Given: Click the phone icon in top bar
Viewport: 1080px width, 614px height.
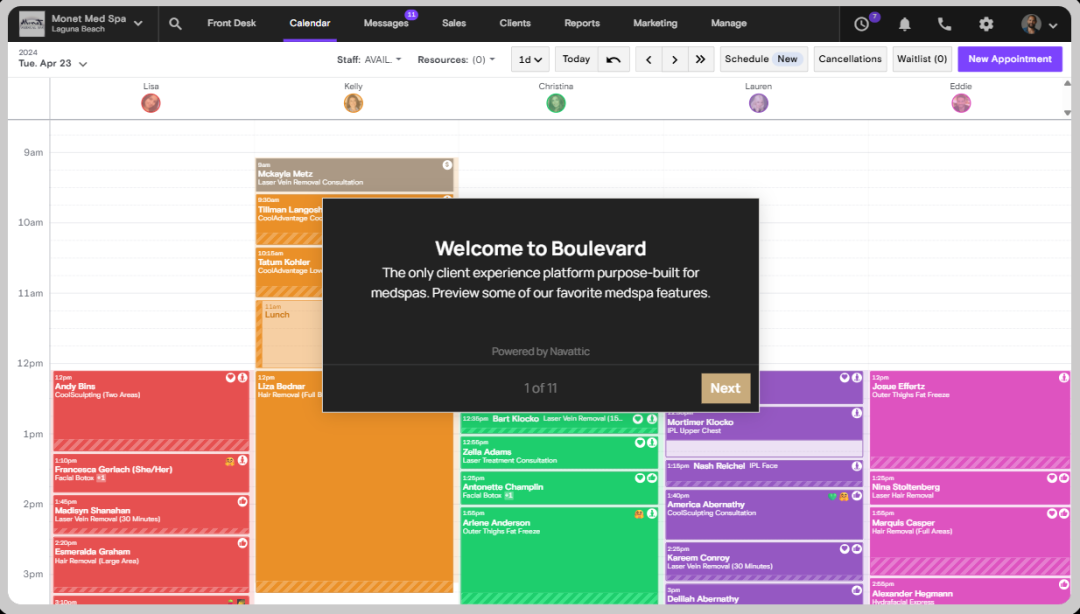Looking at the screenshot, I should click(945, 24).
